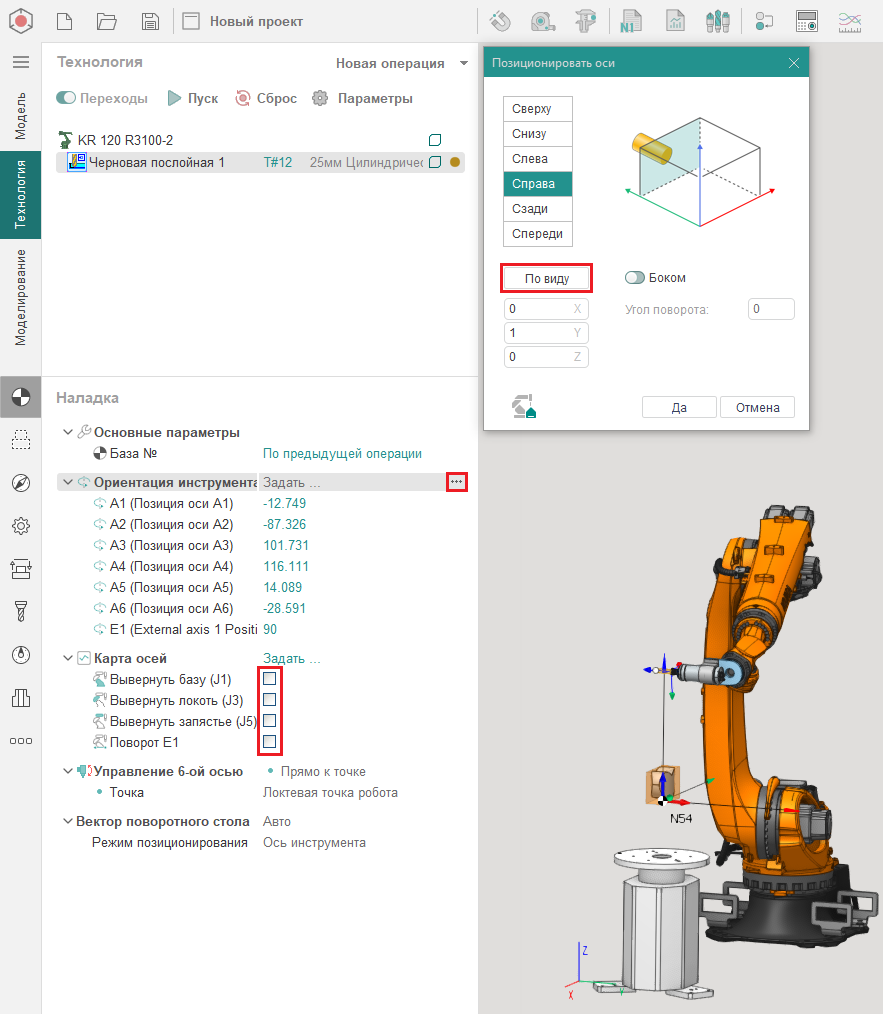Switch to the Моделирование tab

(20, 296)
